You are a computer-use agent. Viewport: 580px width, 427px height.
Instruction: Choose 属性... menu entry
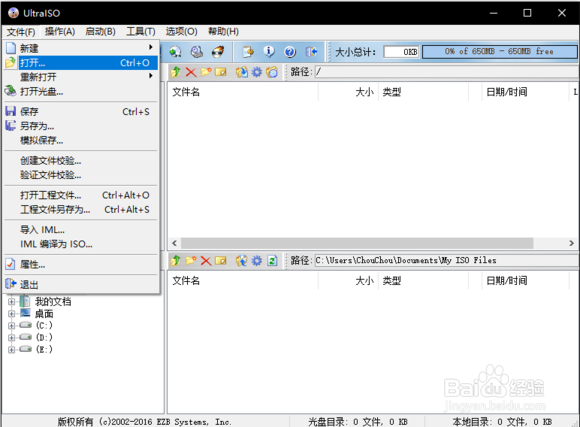tap(81, 265)
